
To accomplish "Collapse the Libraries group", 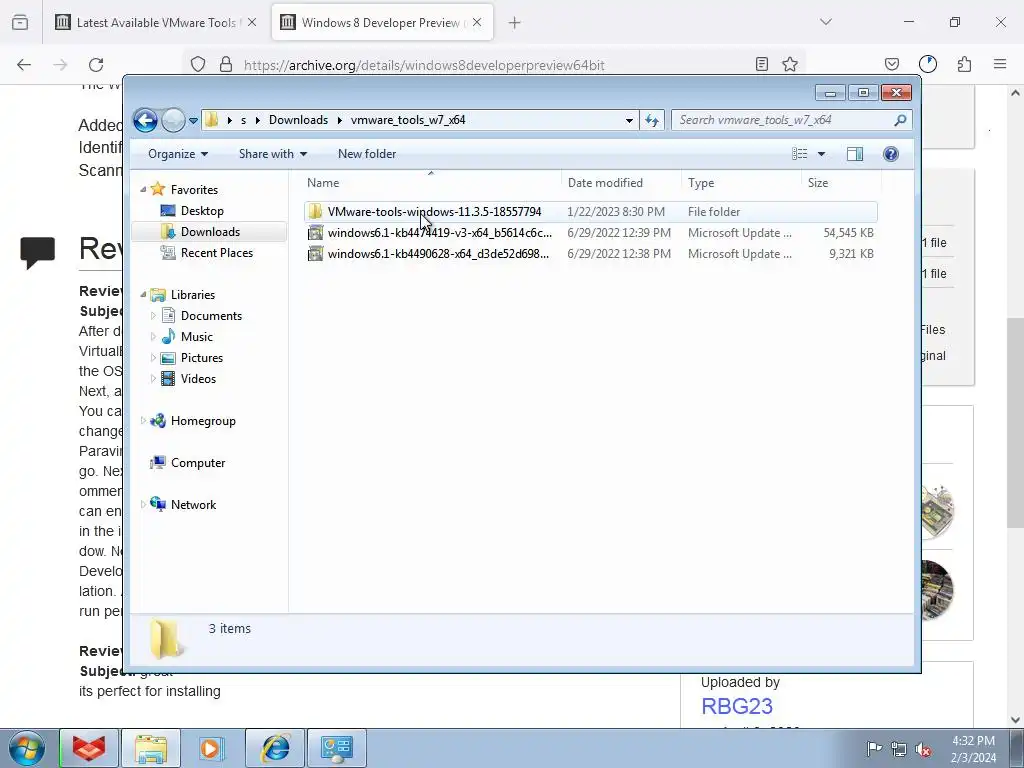I will pyautogui.click(x=143, y=295).
